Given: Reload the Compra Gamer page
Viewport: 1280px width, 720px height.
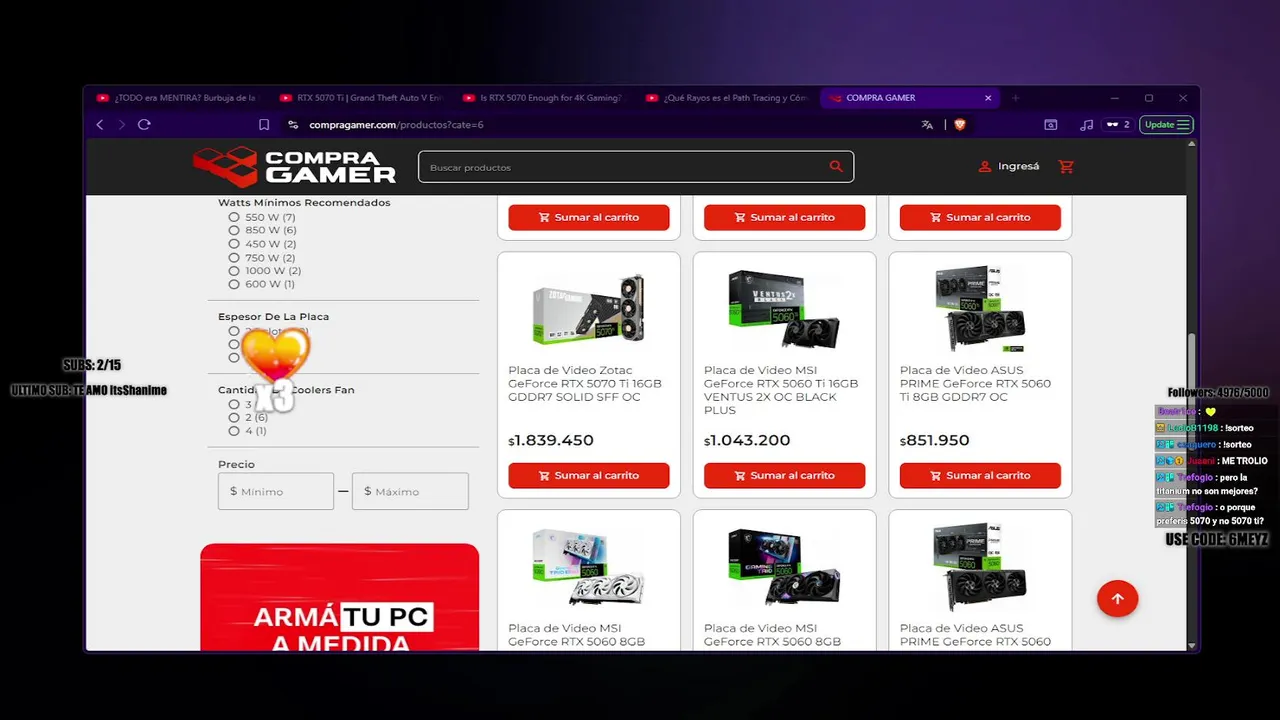Looking at the screenshot, I should 144,125.
